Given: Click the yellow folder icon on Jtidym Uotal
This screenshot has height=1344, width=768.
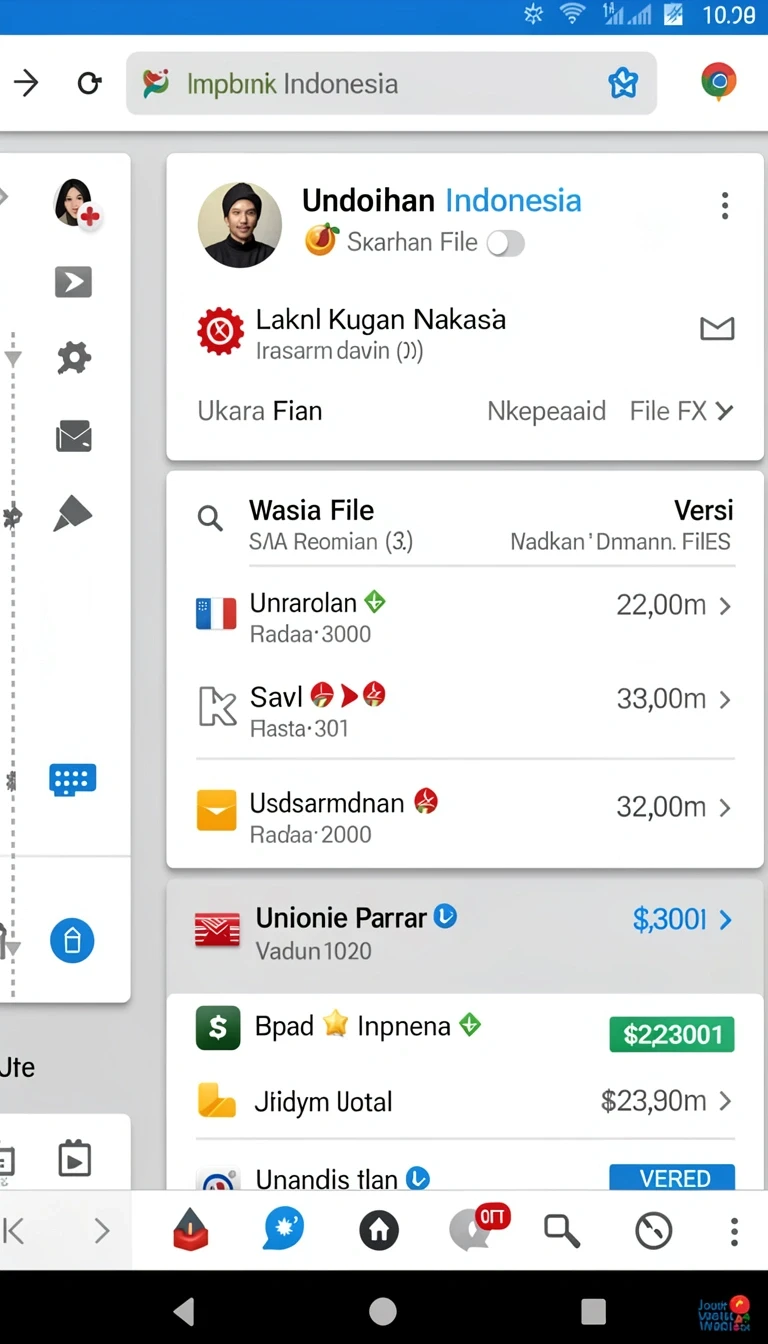Looking at the screenshot, I should pyautogui.click(x=217, y=1100).
